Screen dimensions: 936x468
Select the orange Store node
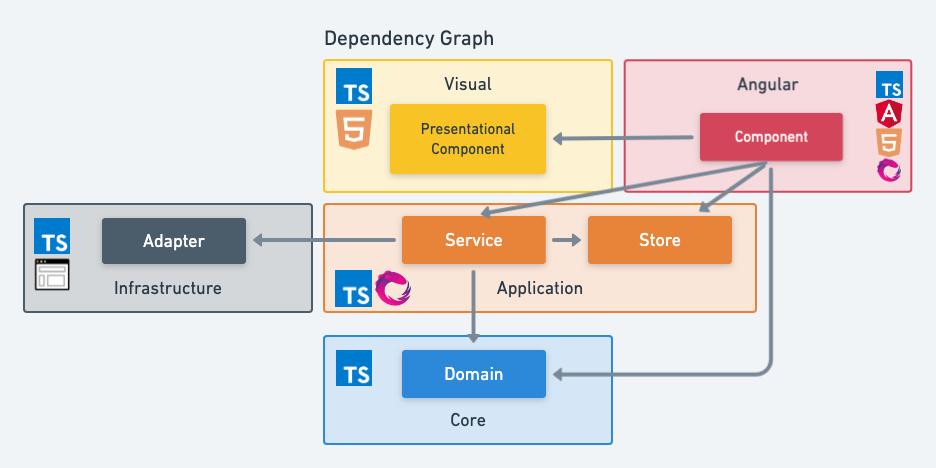tap(659, 240)
